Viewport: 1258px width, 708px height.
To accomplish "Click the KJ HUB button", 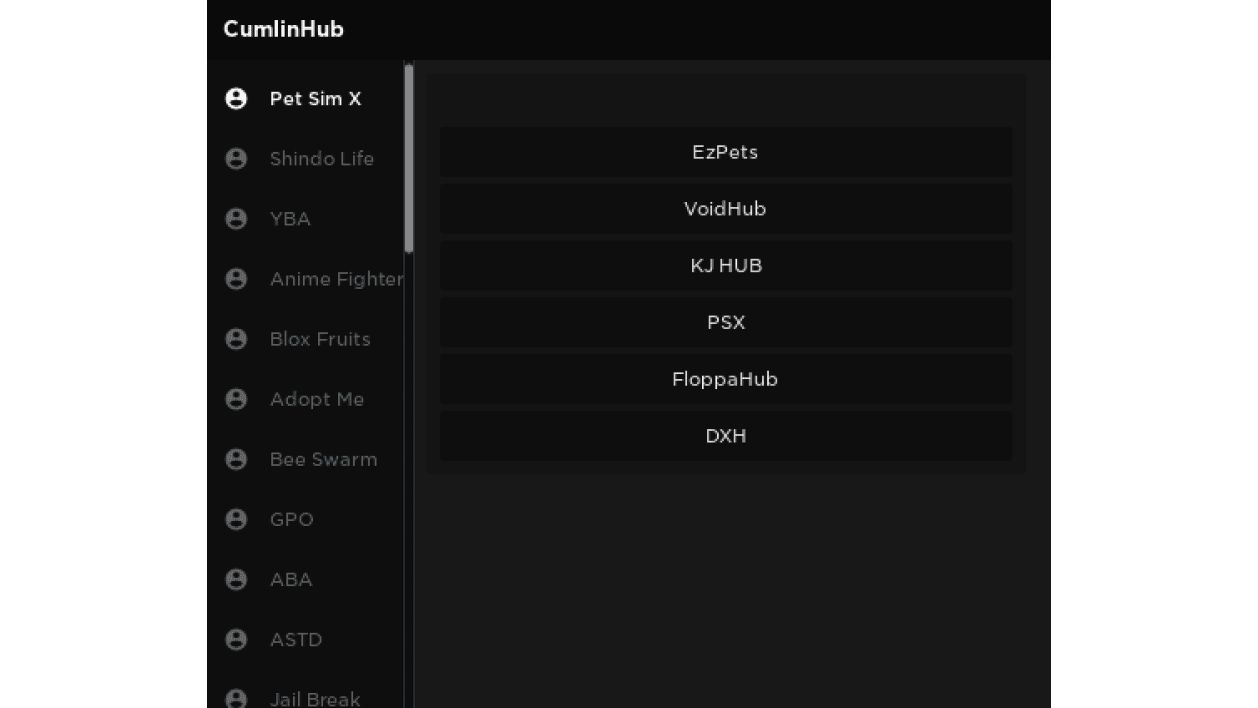I will pos(726,265).
